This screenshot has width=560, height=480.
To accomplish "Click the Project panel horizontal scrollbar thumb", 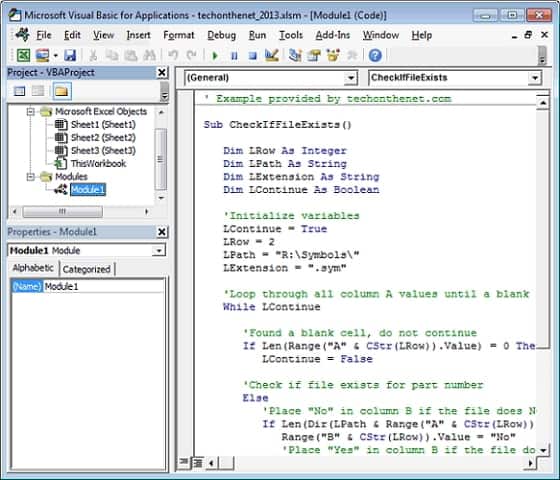I will coord(62,211).
